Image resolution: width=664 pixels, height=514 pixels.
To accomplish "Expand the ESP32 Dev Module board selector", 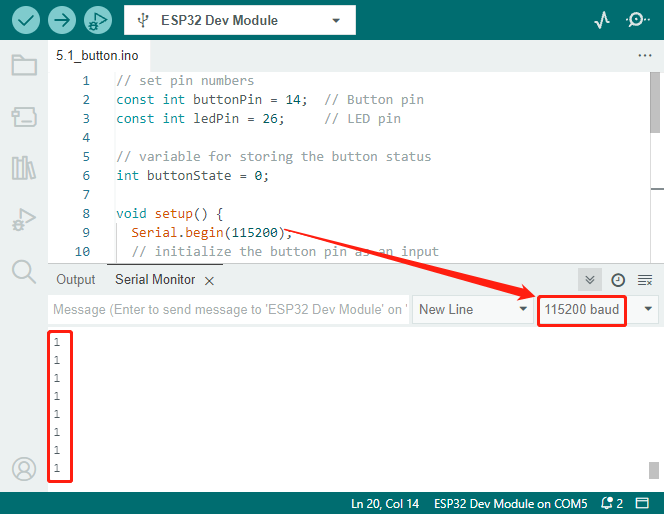I will [240, 20].
